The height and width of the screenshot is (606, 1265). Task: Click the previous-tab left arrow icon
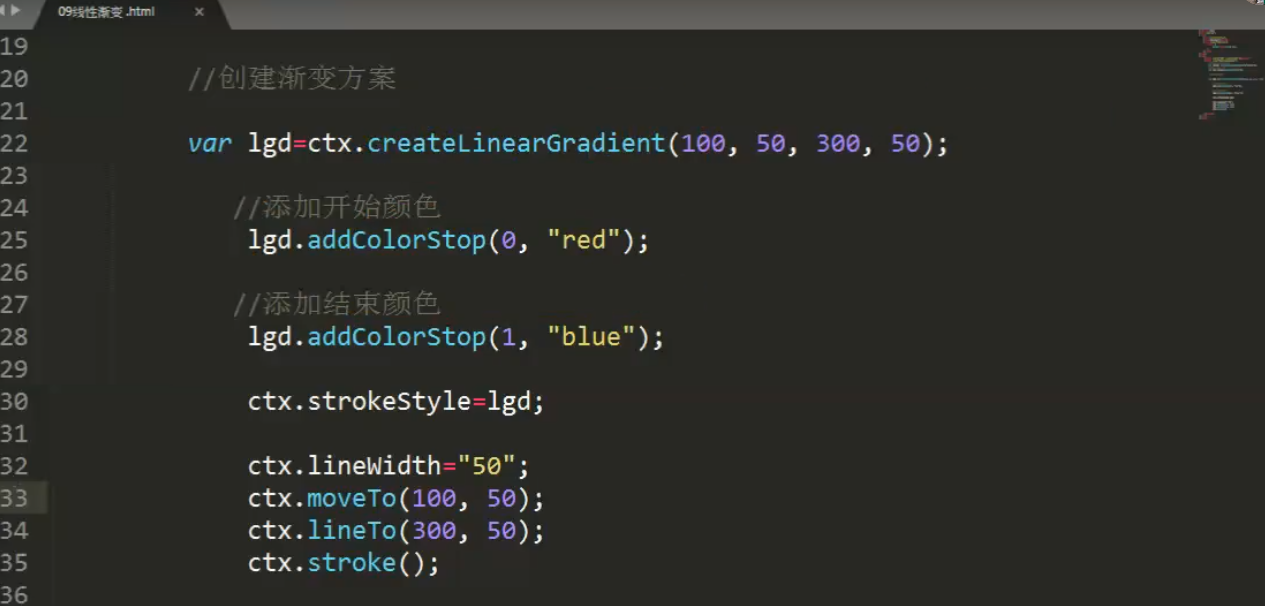(4, 10)
